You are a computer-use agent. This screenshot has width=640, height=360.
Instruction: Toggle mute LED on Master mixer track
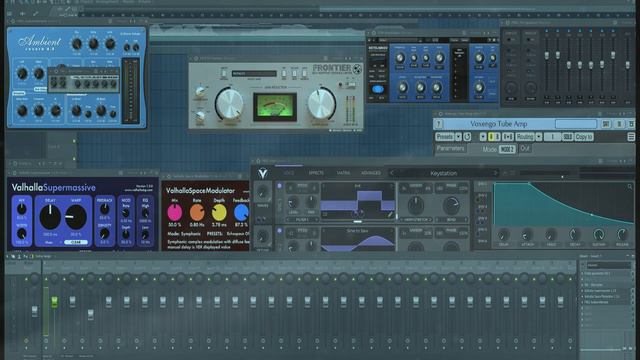(26, 280)
